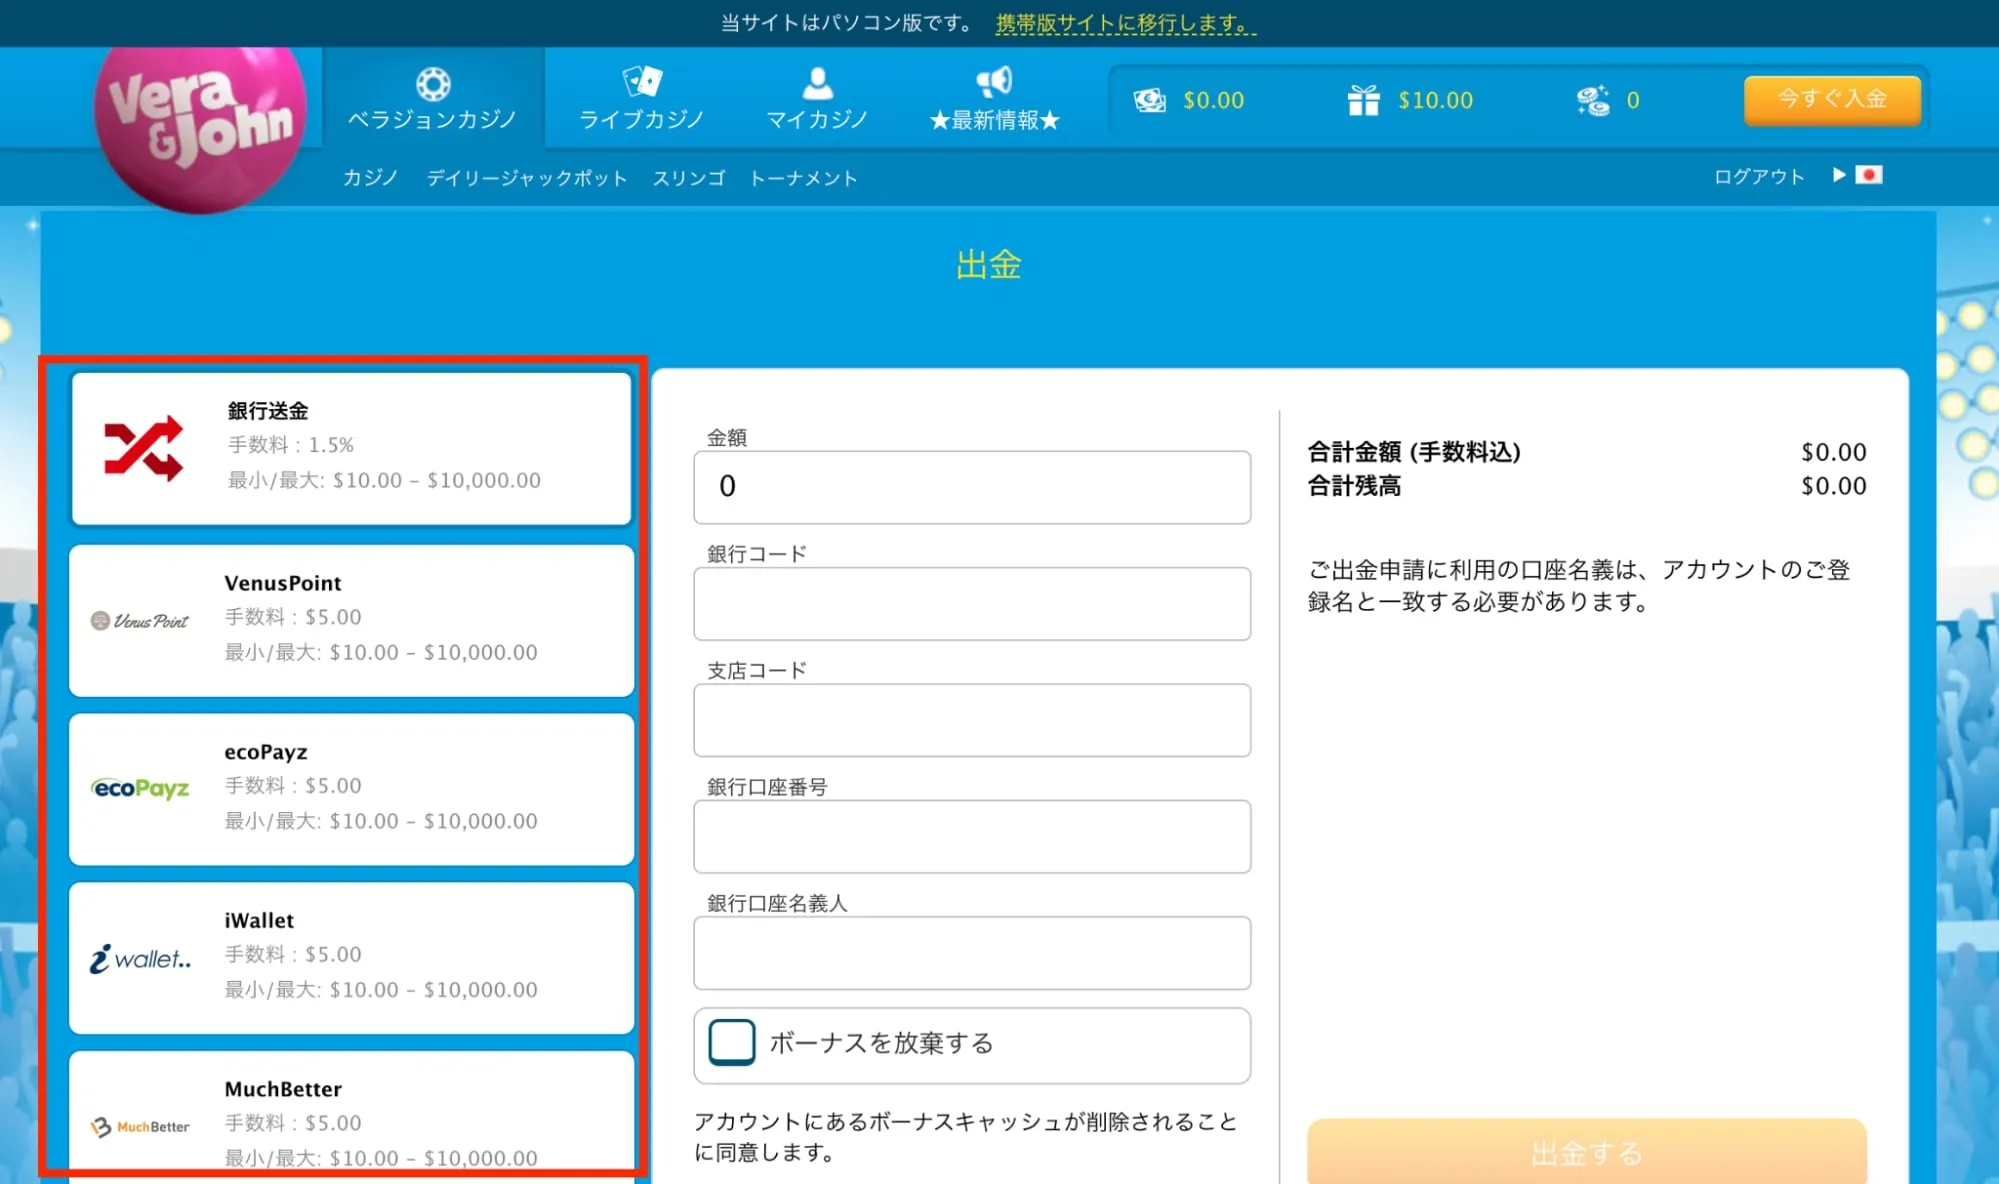Click the ボーナスを放棄する label text
The image size is (1999, 1184).
click(881, 1043)
